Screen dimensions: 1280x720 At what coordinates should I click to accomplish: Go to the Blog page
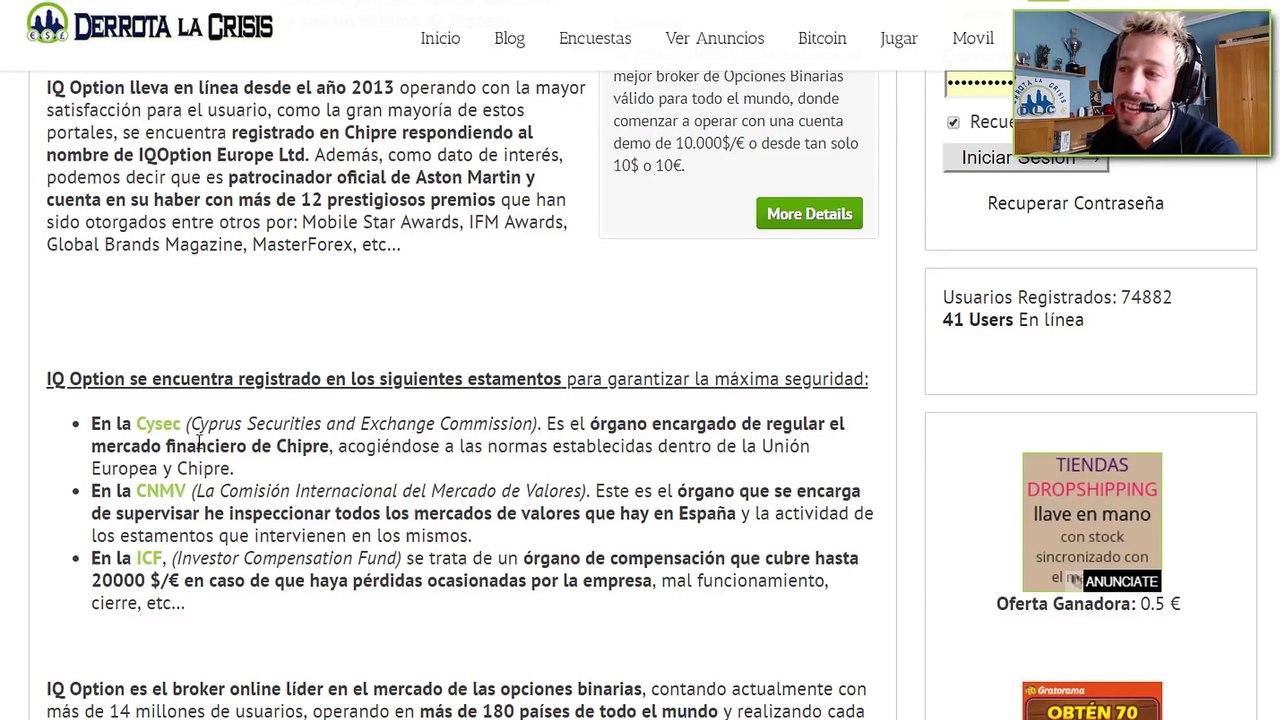click(x=509, y=38)
